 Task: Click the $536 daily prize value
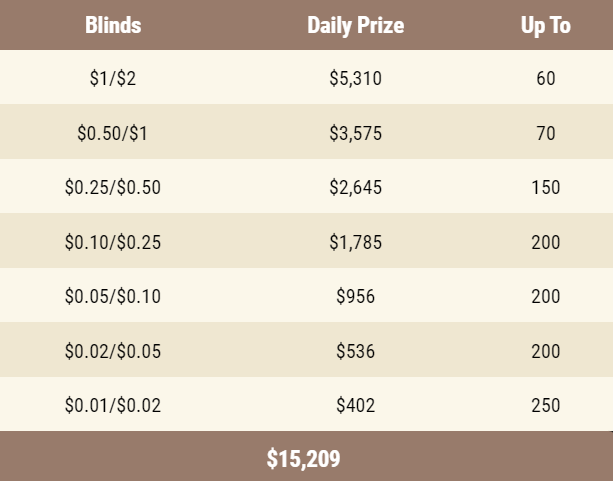pyautogui.click(x=355, y=351)
